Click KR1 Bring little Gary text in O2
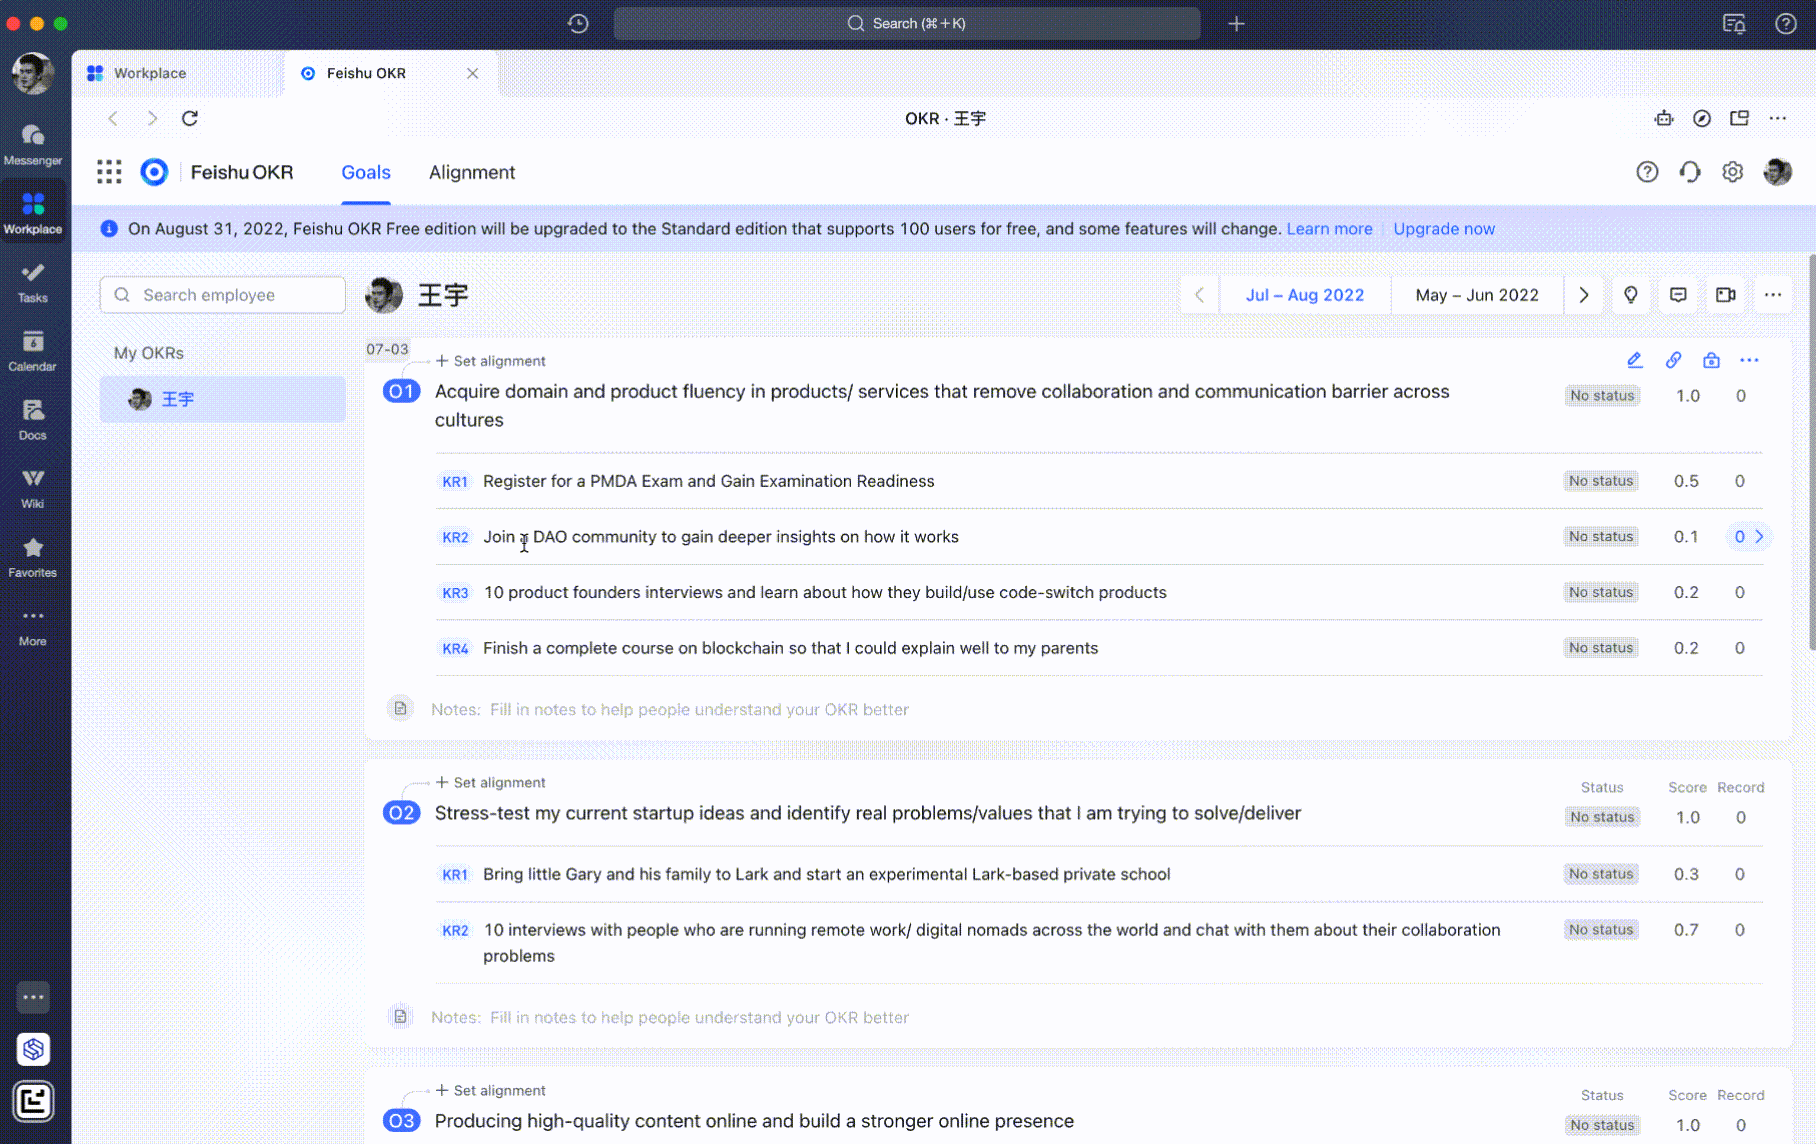The height and width of the screenshot is (1144, 1816). (826, 875)
